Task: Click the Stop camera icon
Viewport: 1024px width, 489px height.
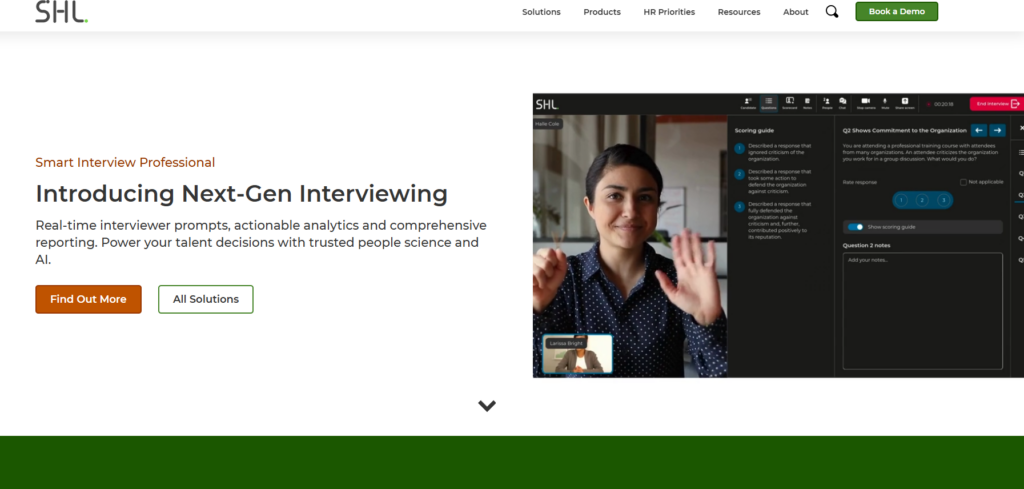Action: 866,103
